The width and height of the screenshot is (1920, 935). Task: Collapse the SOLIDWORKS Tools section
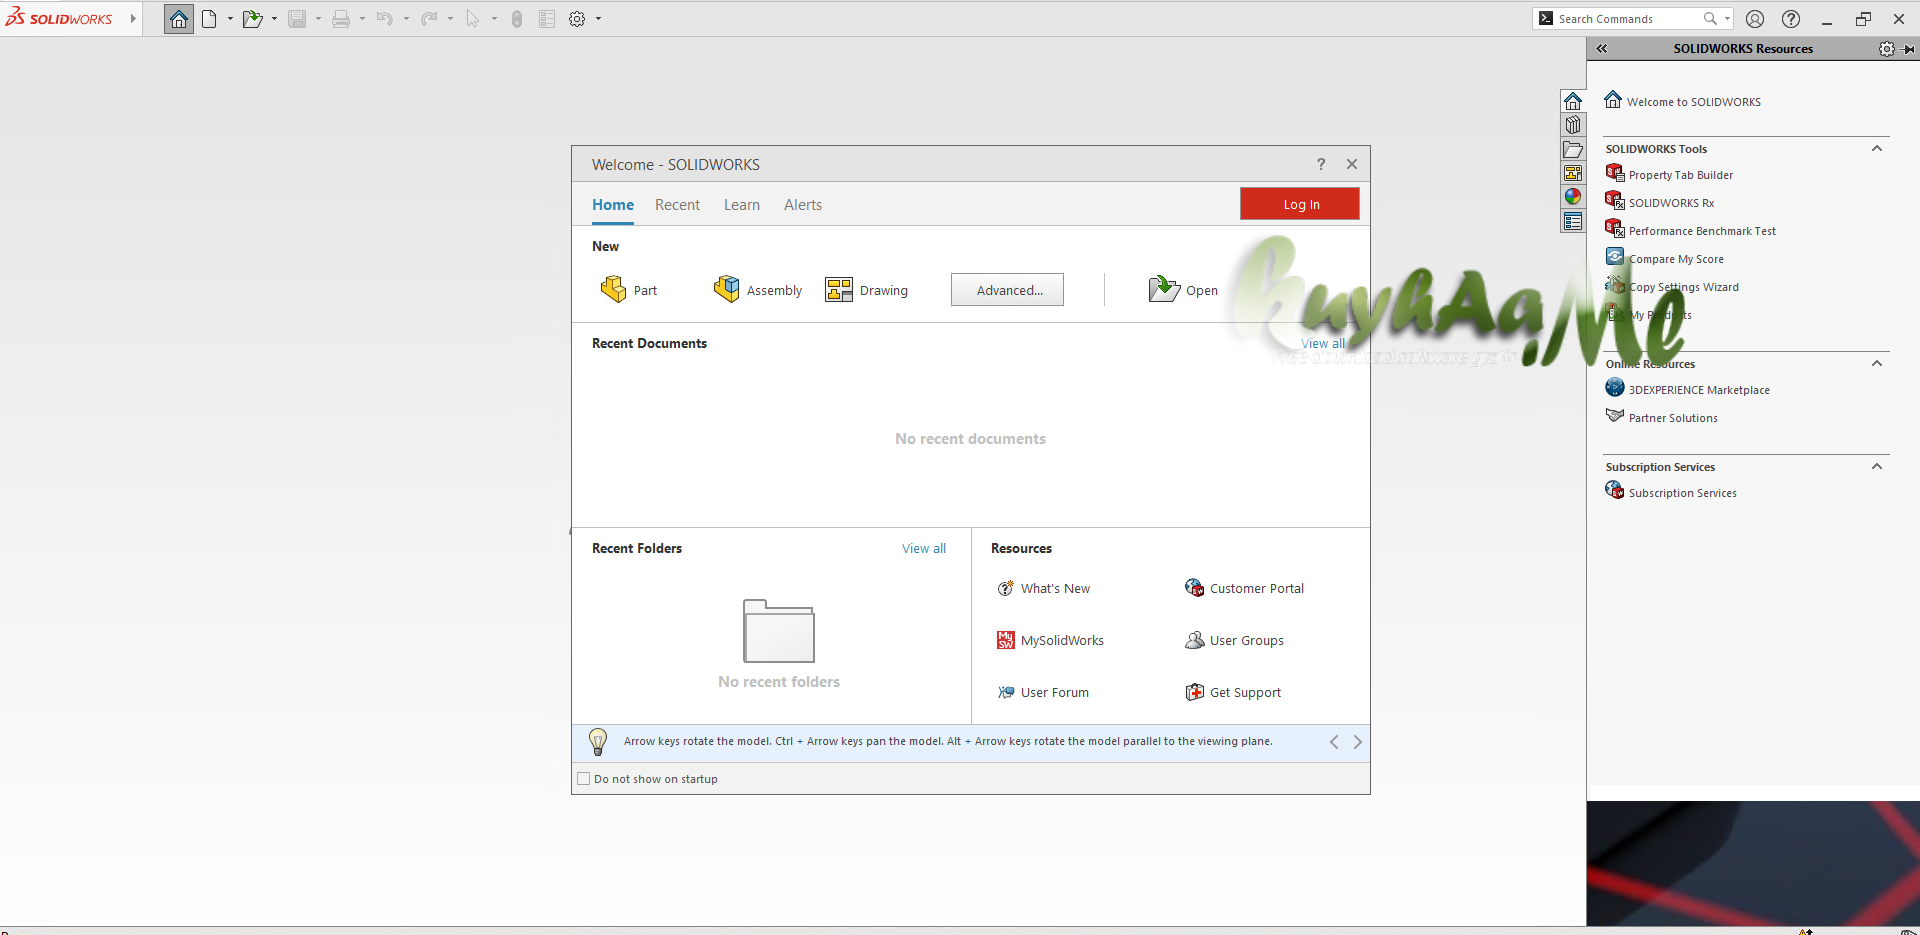[x=1877, y=149]
